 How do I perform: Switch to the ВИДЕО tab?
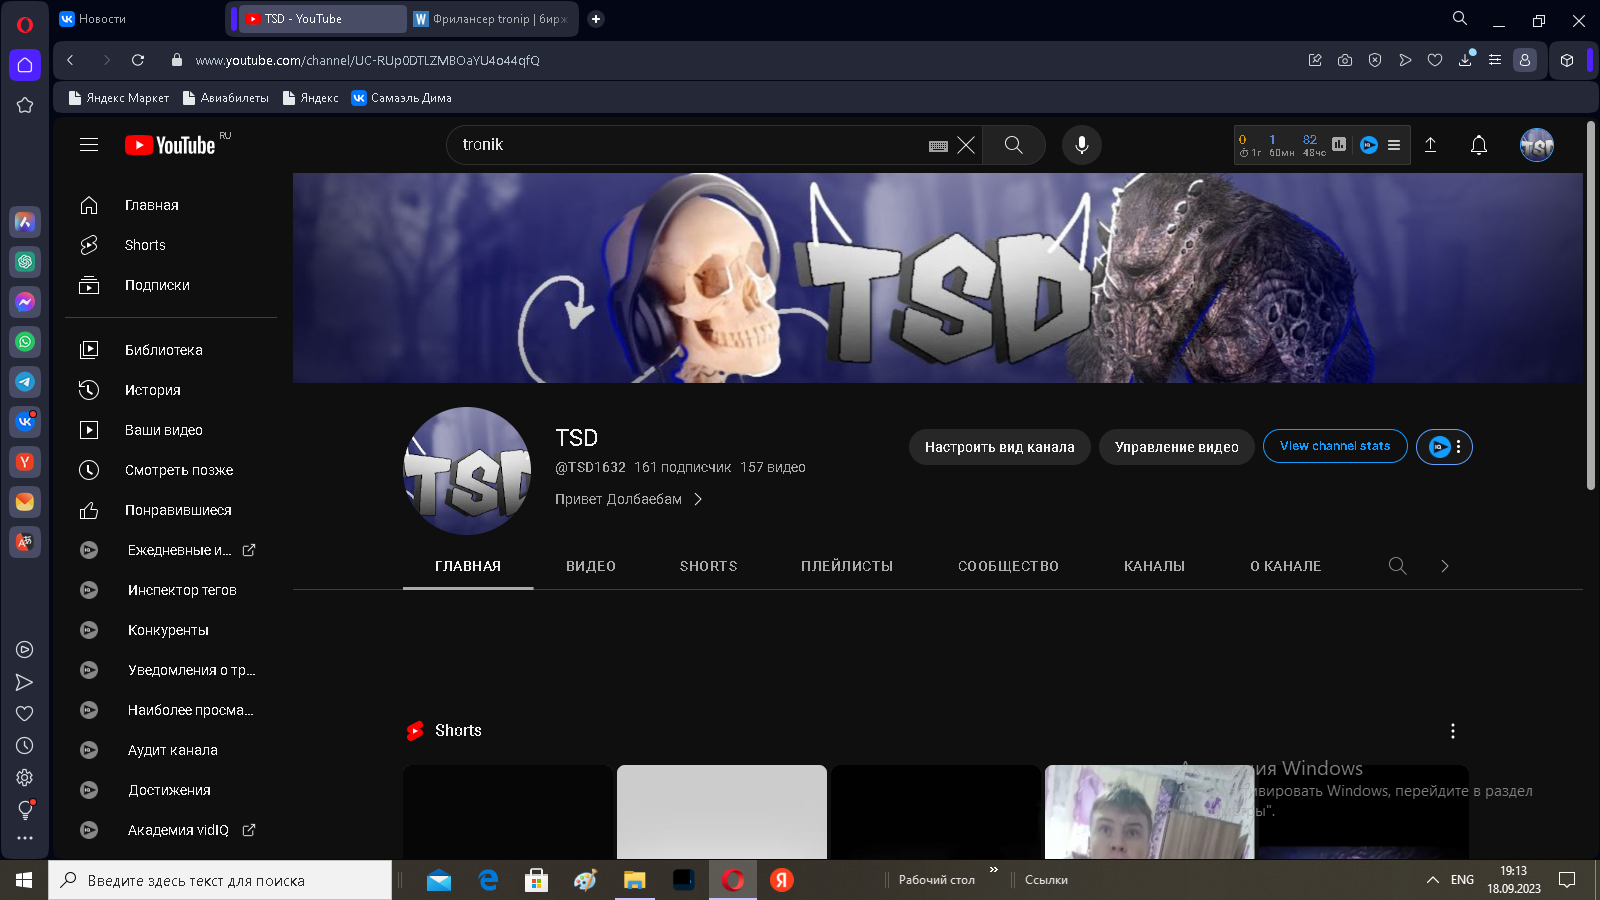tap(591, 566)
